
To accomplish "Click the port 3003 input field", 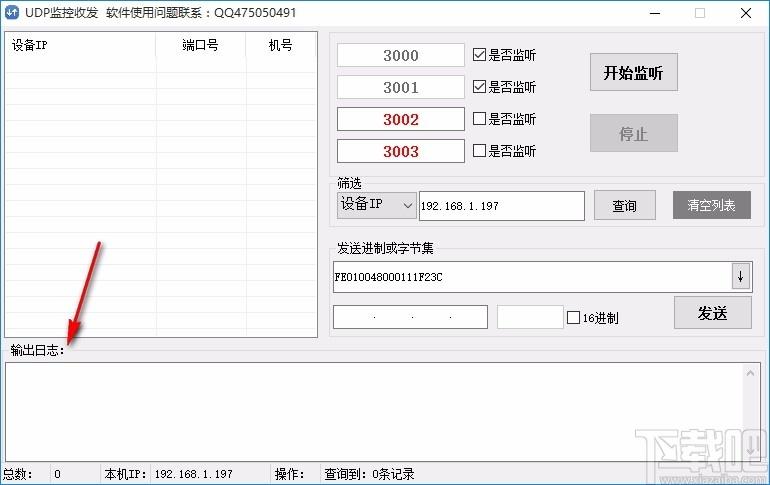I will pos(401,151).
